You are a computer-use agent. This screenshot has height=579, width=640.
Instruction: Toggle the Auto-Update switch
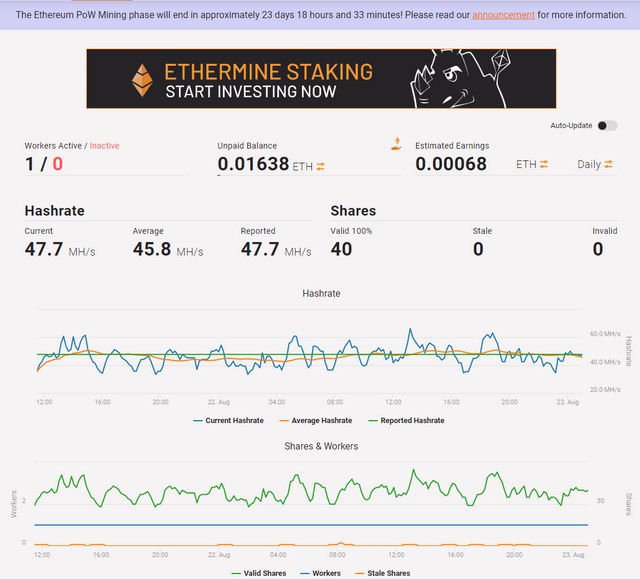pos(607,126)
